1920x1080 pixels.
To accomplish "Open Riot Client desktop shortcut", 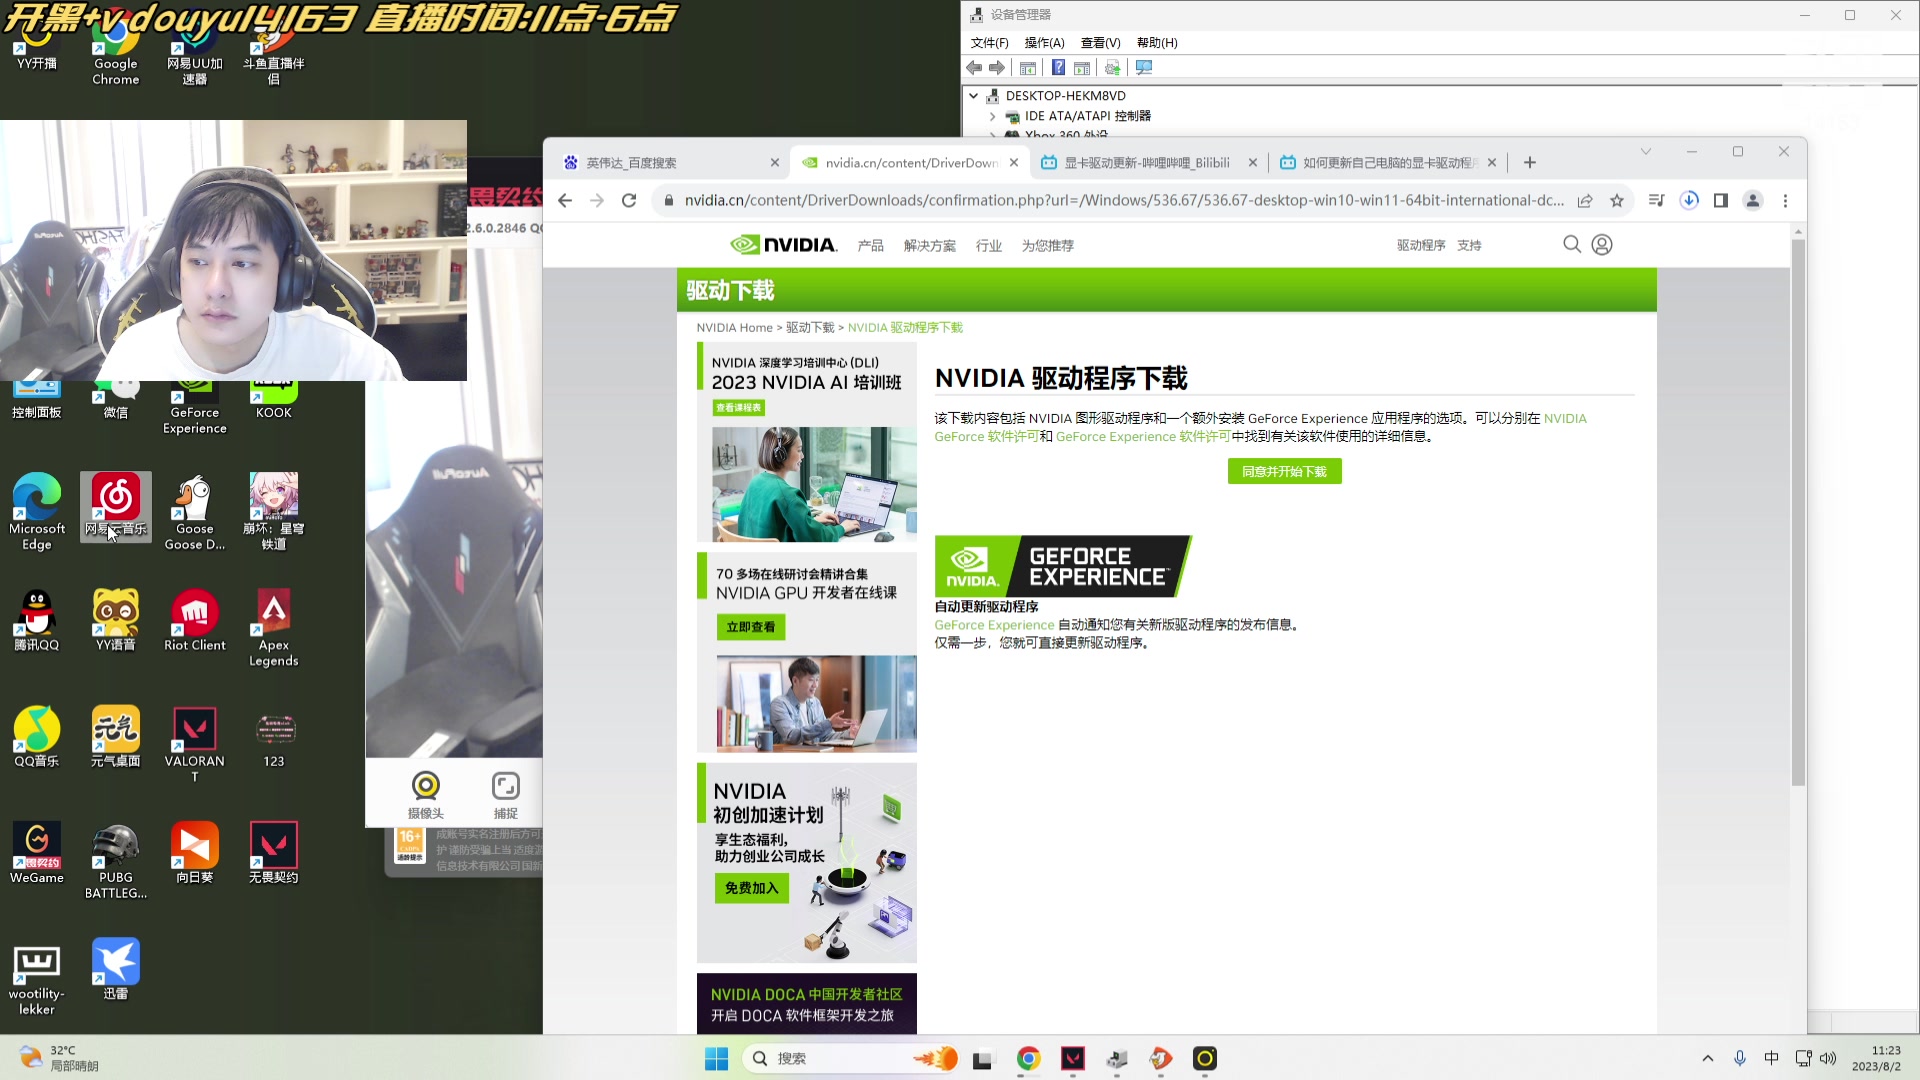I will (195, 621).
